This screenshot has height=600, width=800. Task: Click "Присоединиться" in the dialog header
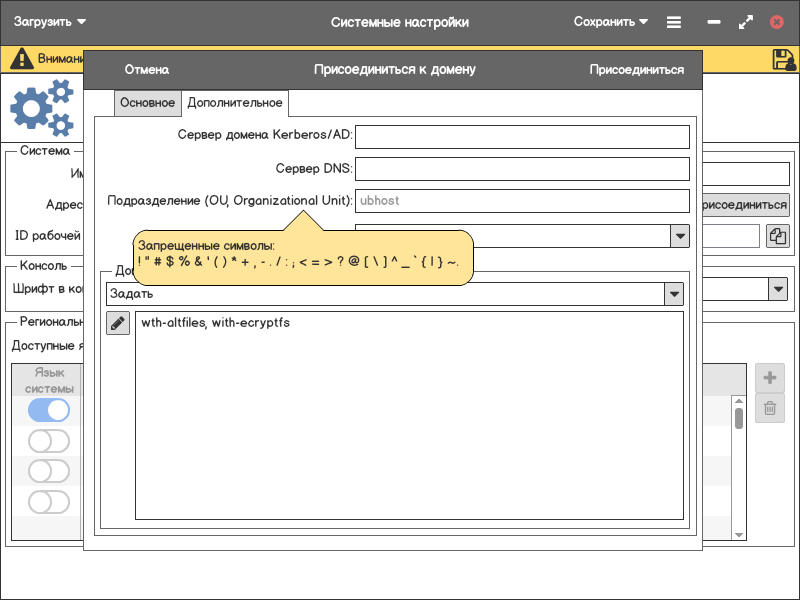[636, 70]
